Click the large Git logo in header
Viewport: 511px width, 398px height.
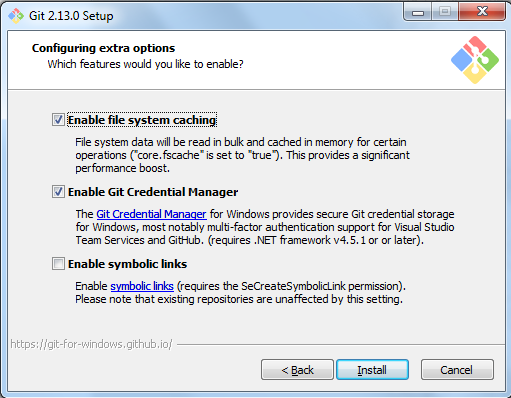475,60
